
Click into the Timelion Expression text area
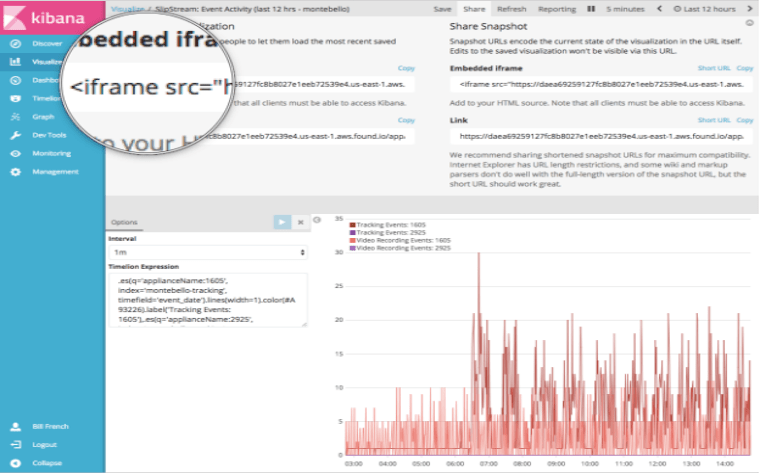(208, 300)
